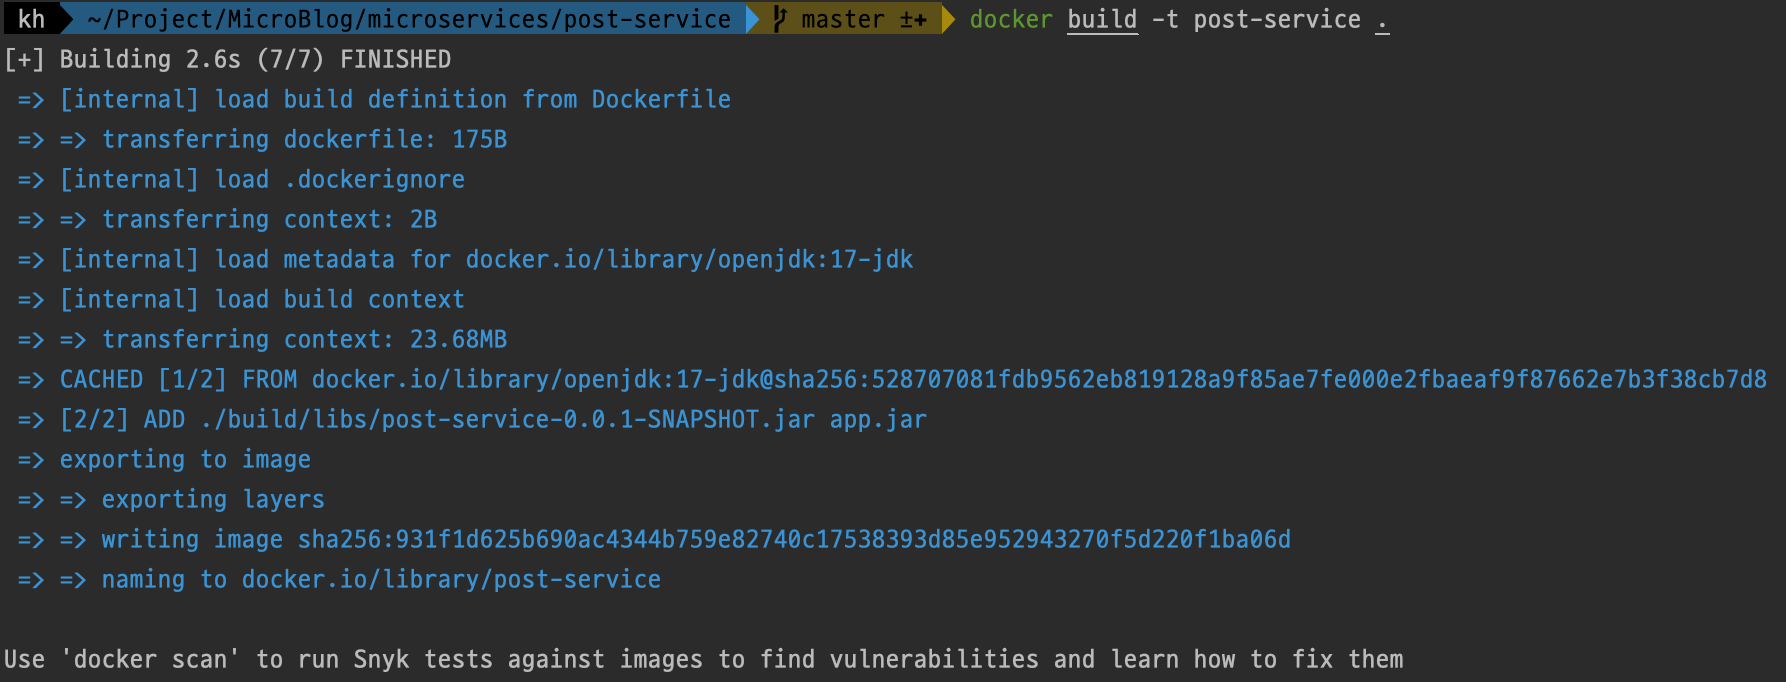Click the ±+ dirty status indicator
Screen dimensions: 1786x682
pyautogui.click(x=913, y=19)
